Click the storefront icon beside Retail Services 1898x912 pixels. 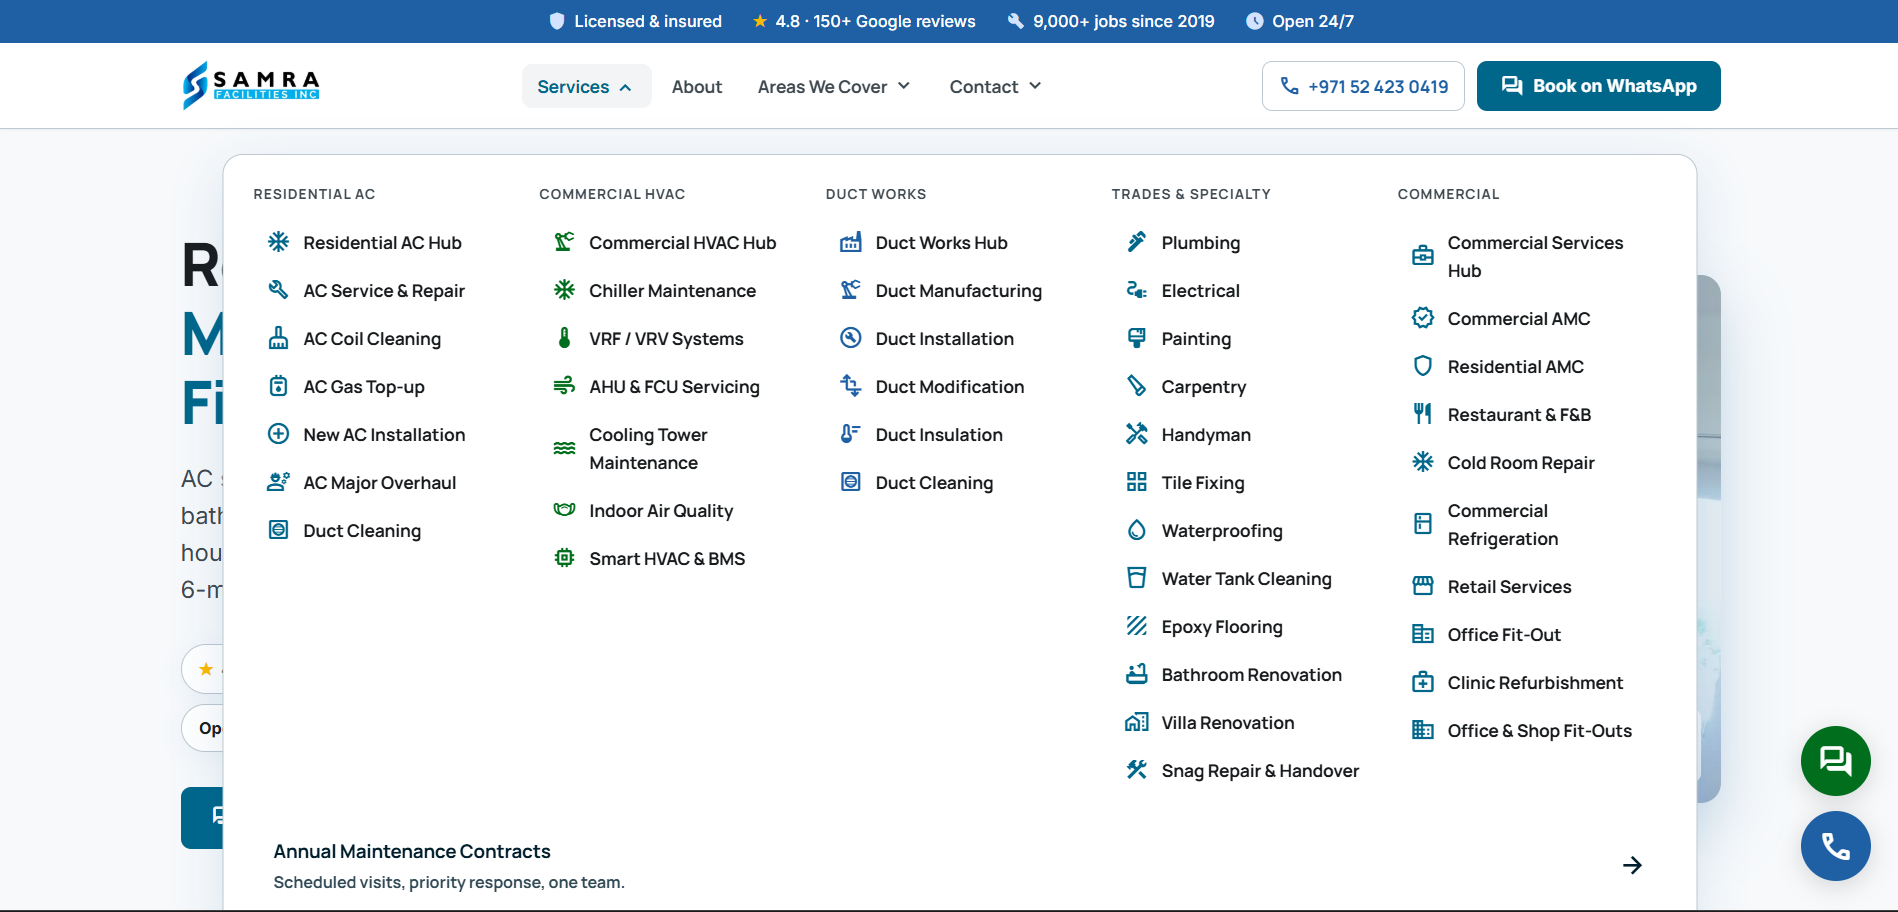[x=1422, y=586]
